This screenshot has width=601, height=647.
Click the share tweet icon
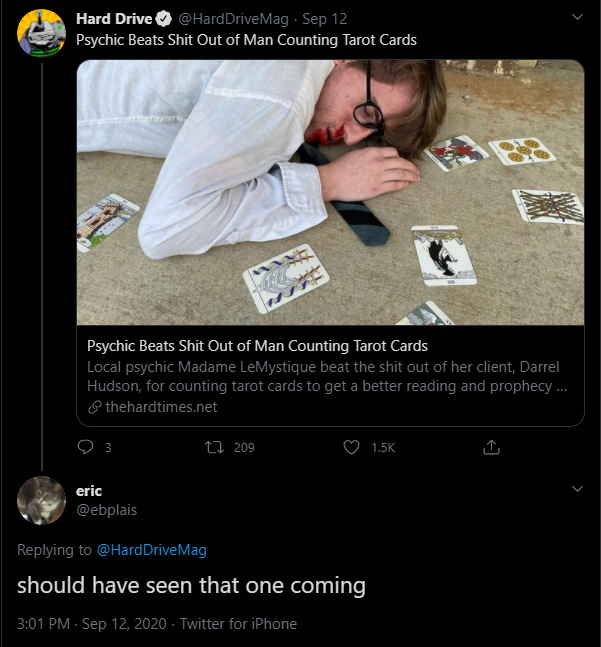(491, 447)
